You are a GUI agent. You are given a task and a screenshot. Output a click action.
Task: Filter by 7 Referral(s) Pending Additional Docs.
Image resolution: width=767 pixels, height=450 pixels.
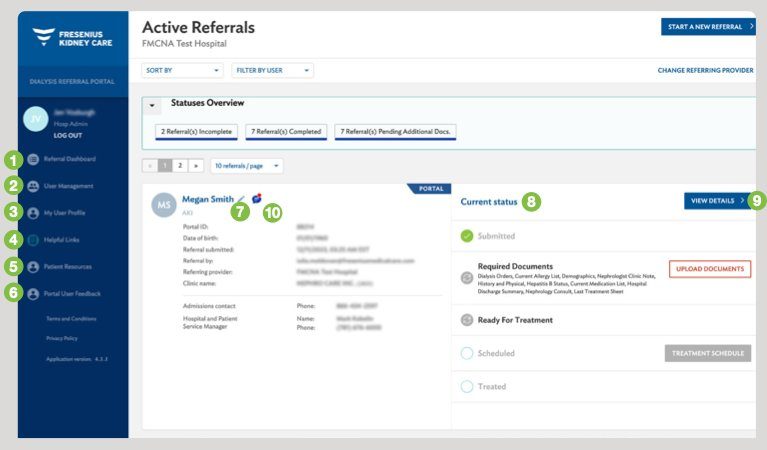point(395,132)
